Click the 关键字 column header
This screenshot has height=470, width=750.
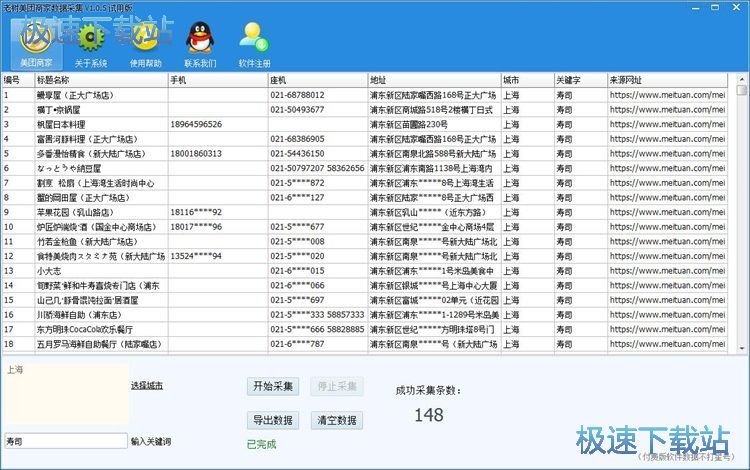581,80
